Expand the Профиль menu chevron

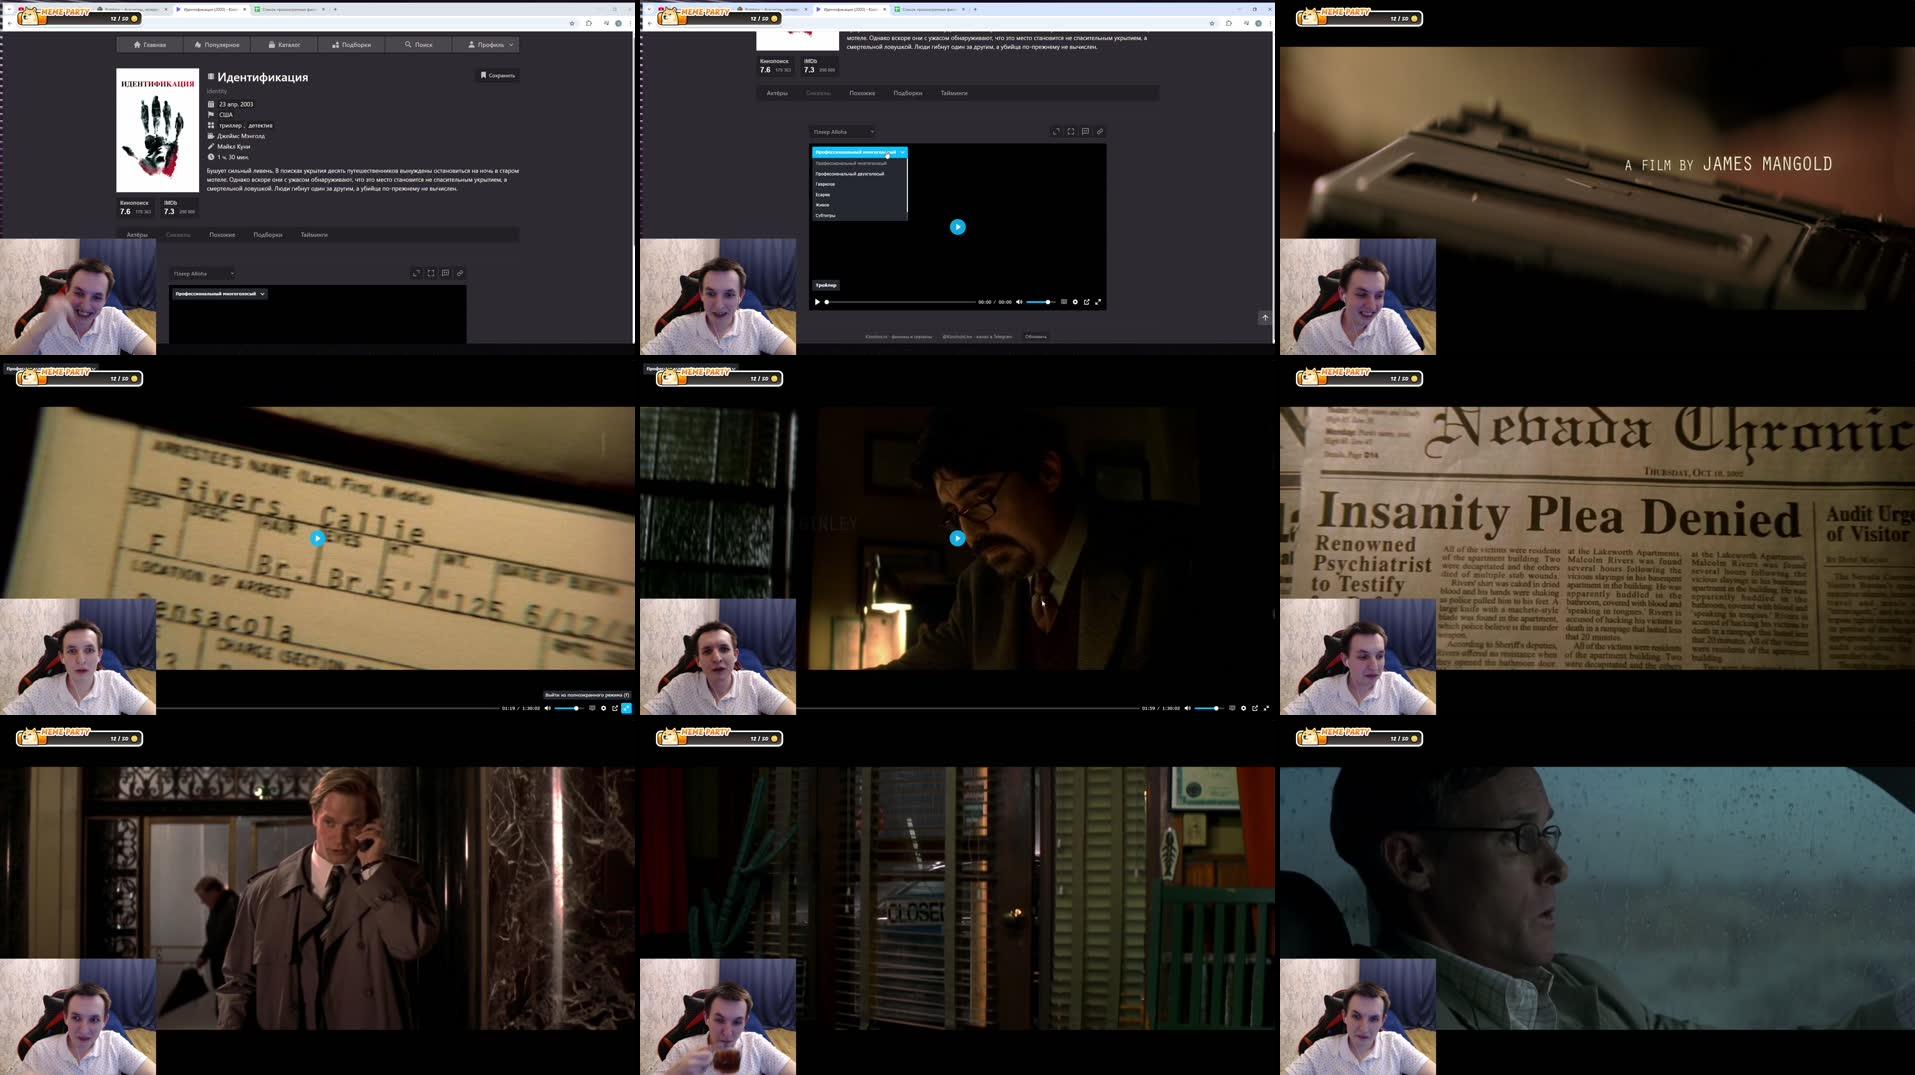tap(508, 44)
